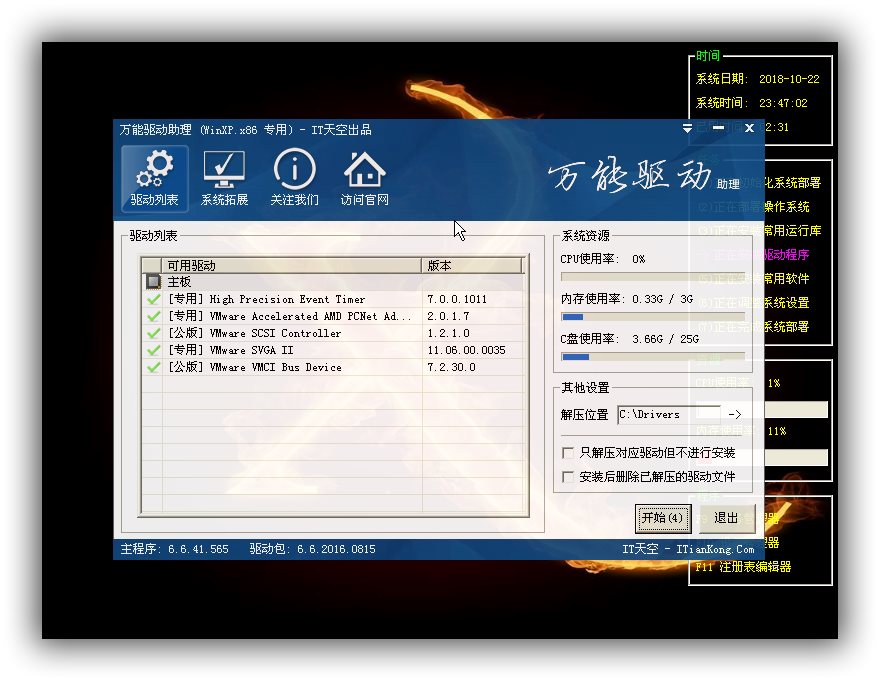Start driver installation with 开始 button
The width and height of the screenshot is (880, 681).
click(x=663, y=518)
